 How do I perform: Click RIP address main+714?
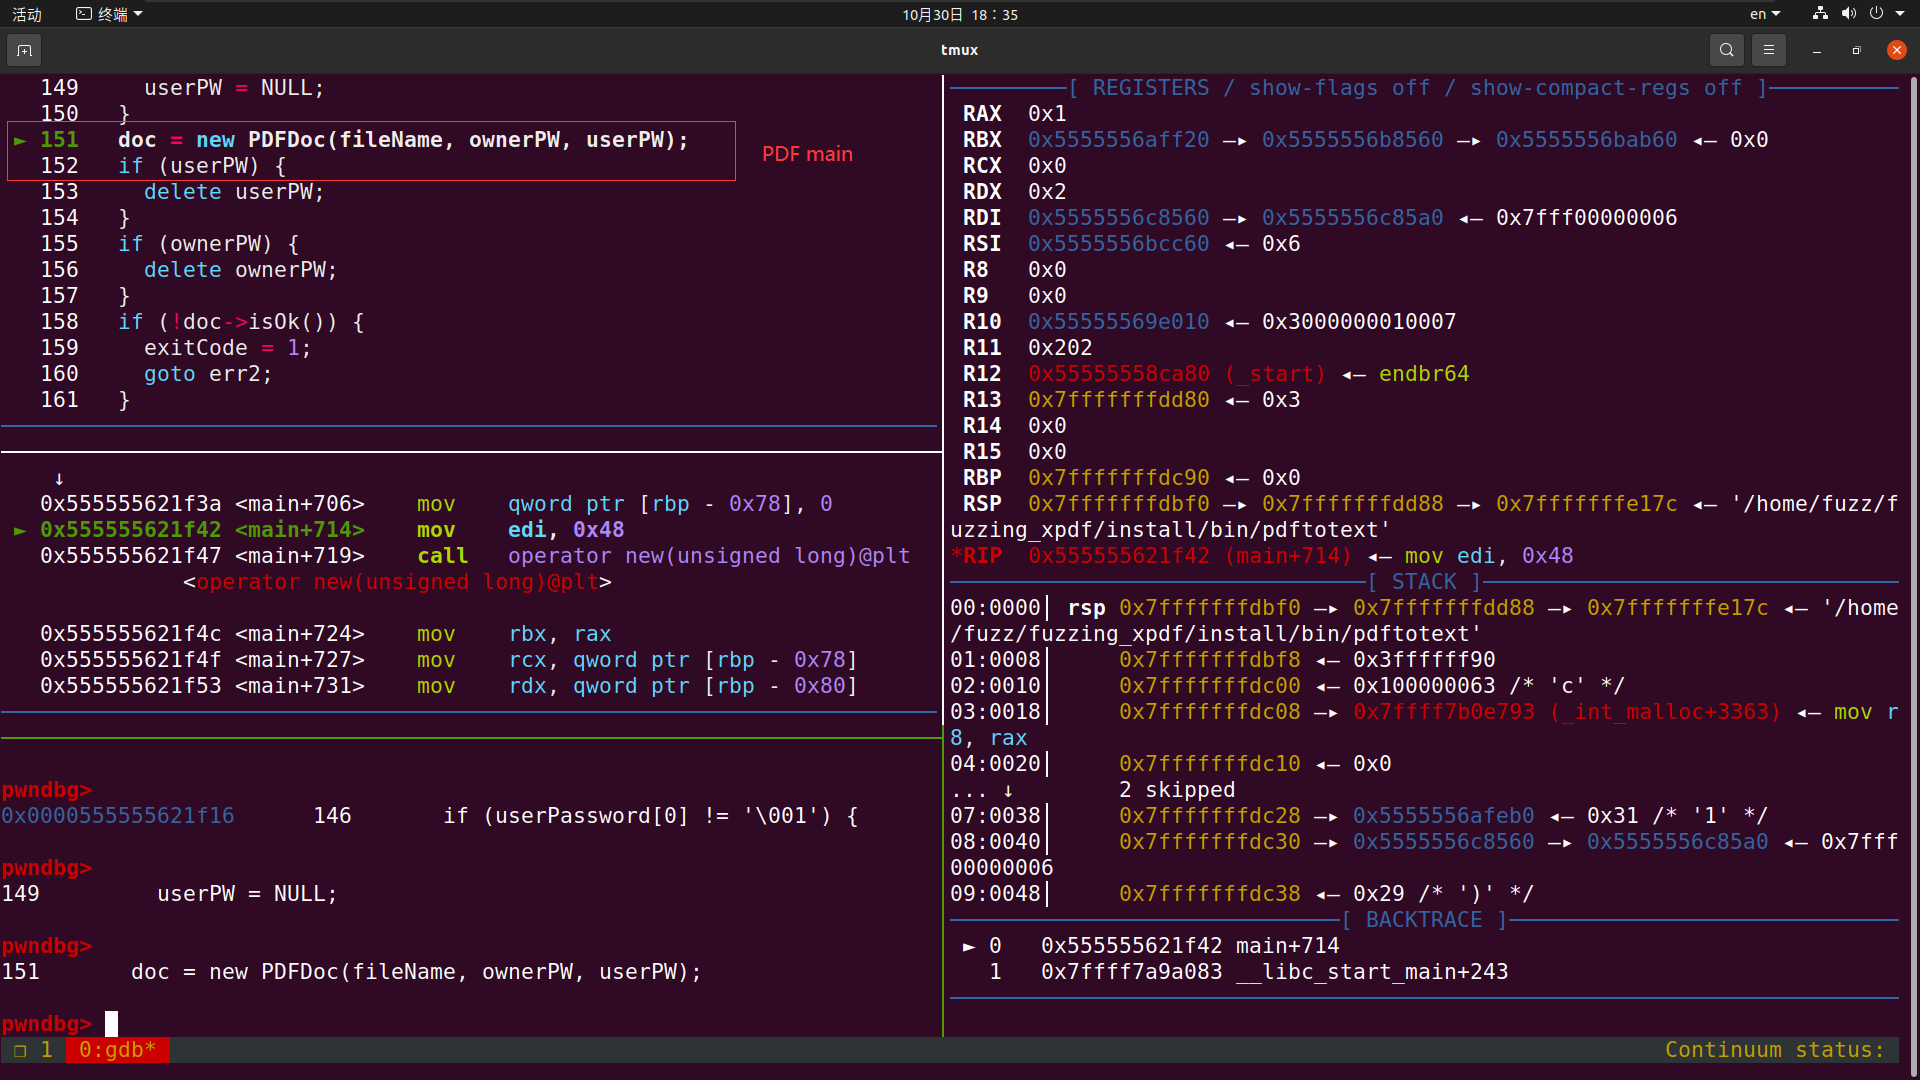coord(1189,556)
